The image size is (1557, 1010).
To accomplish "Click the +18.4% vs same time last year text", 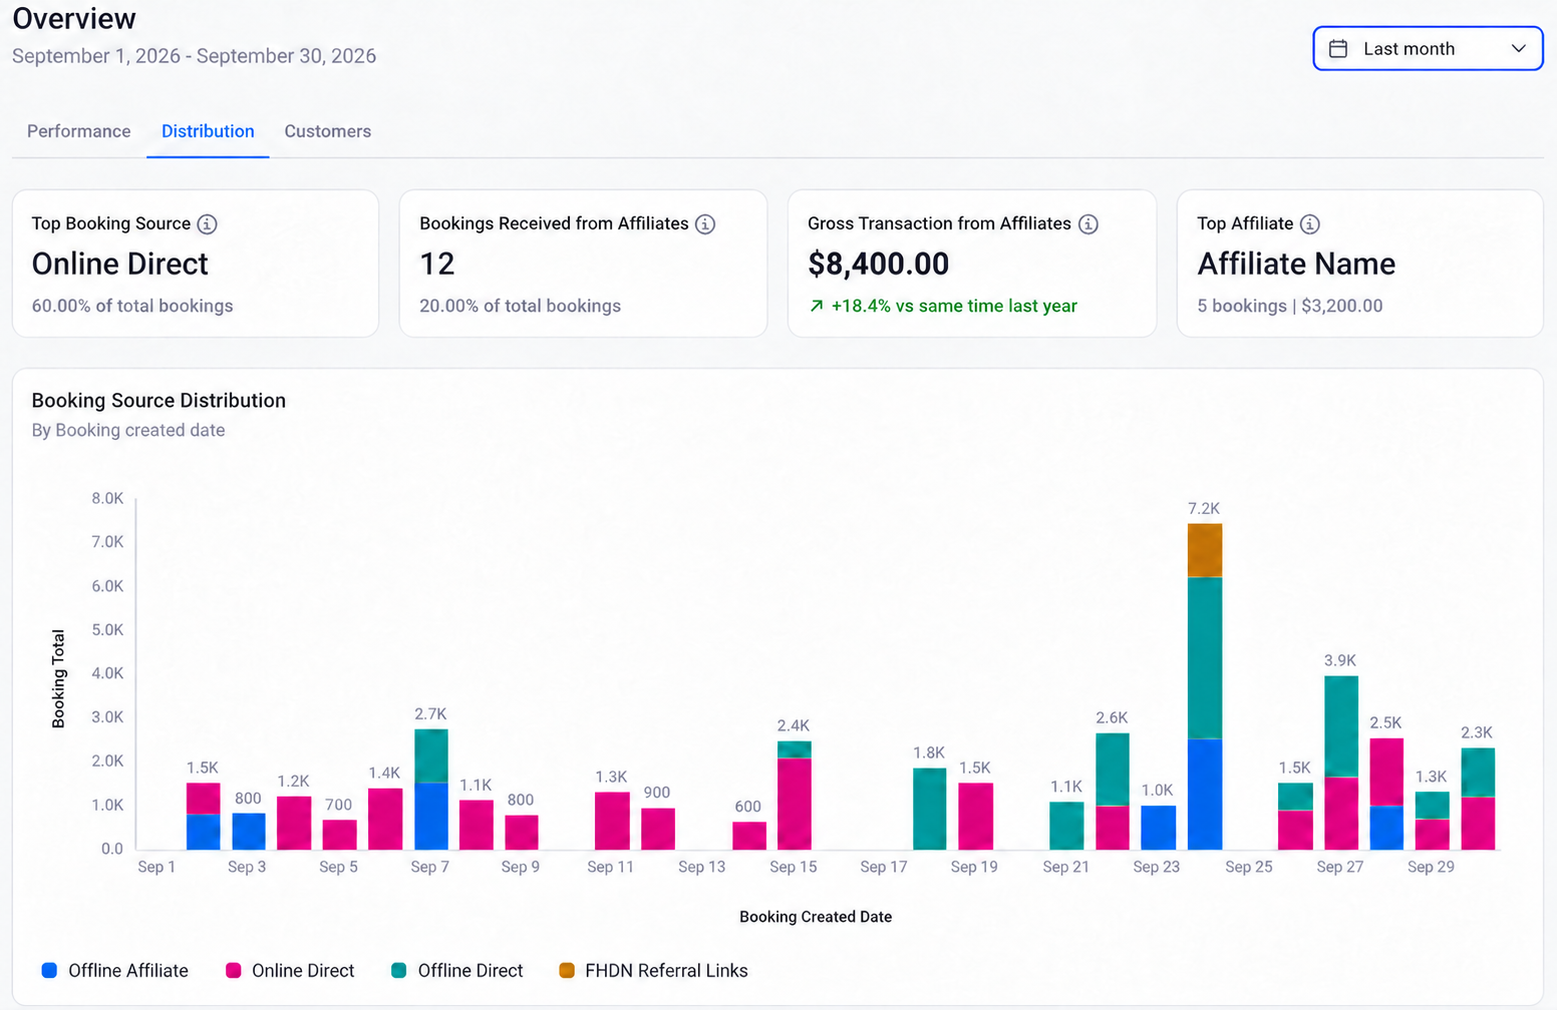I will [954, 306].
